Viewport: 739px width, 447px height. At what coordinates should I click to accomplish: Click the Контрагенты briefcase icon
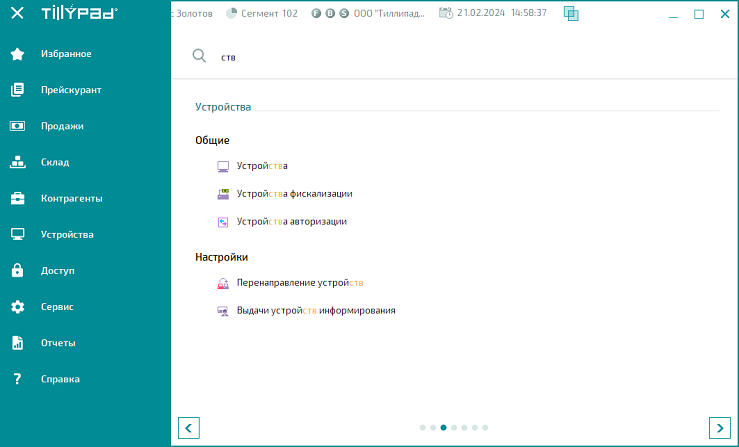[x=17, y=198]
